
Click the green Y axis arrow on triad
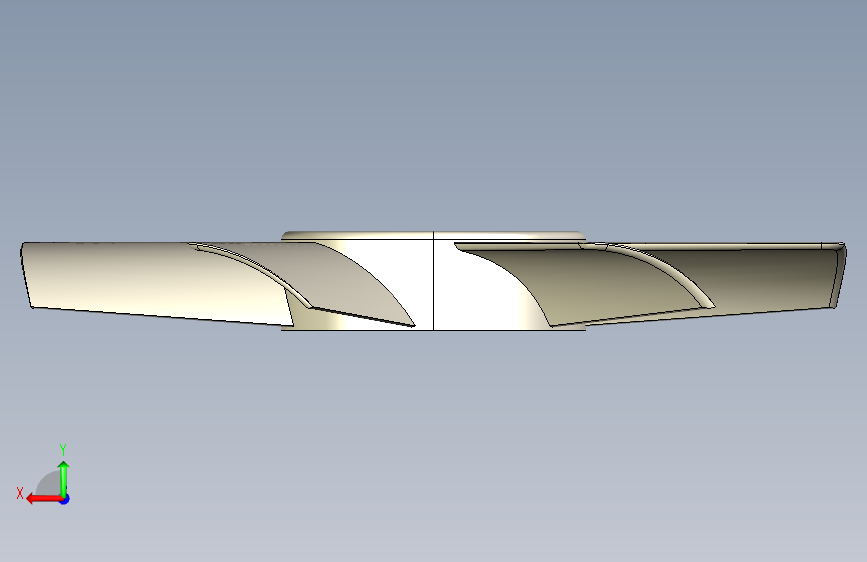point(64,478)
